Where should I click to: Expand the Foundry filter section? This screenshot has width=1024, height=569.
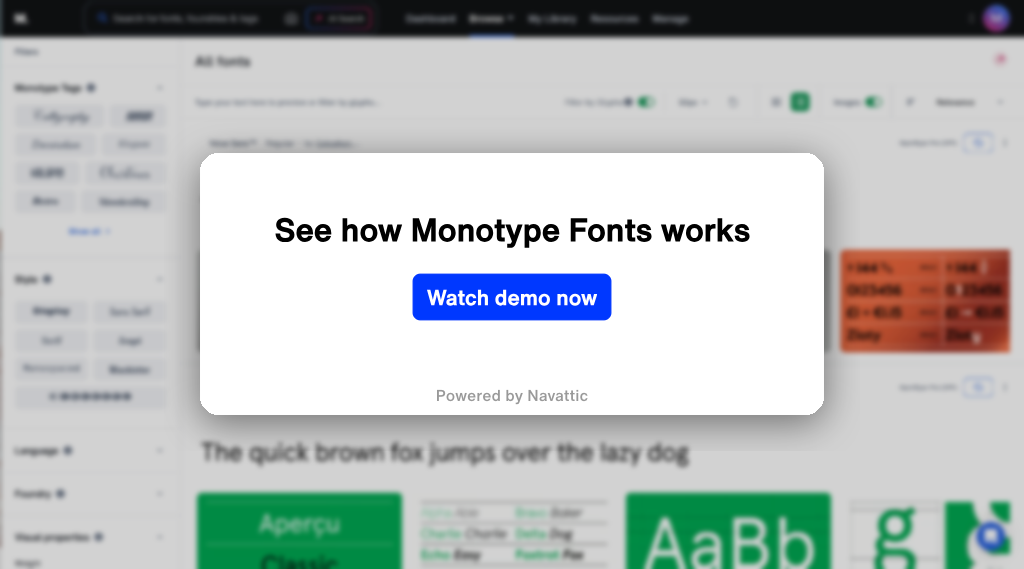pos(160,494)
